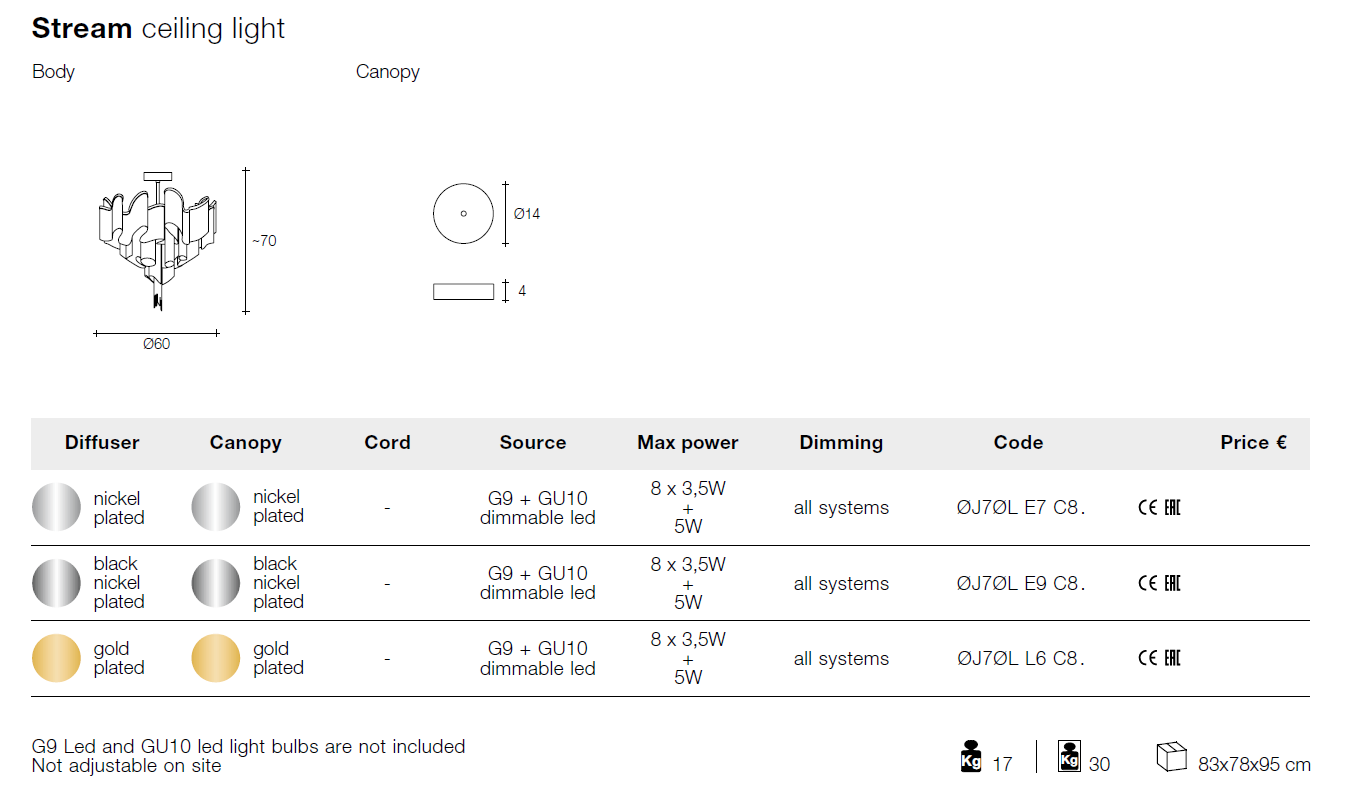
Task: Click the packaging box dimensions icon
Action: click(1171, 757)
